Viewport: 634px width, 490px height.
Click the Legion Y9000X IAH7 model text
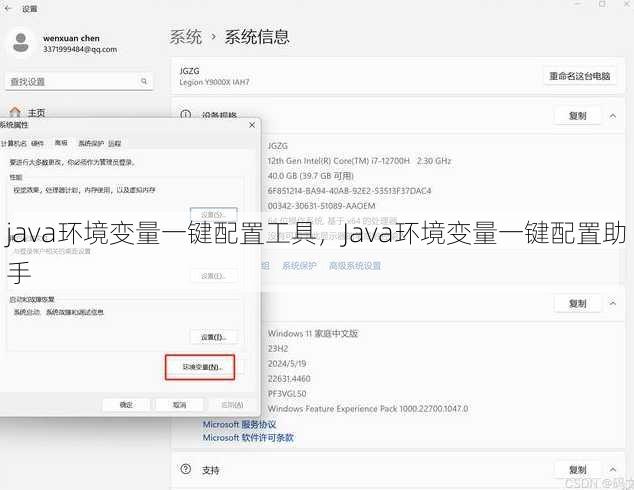click(214, 82)
